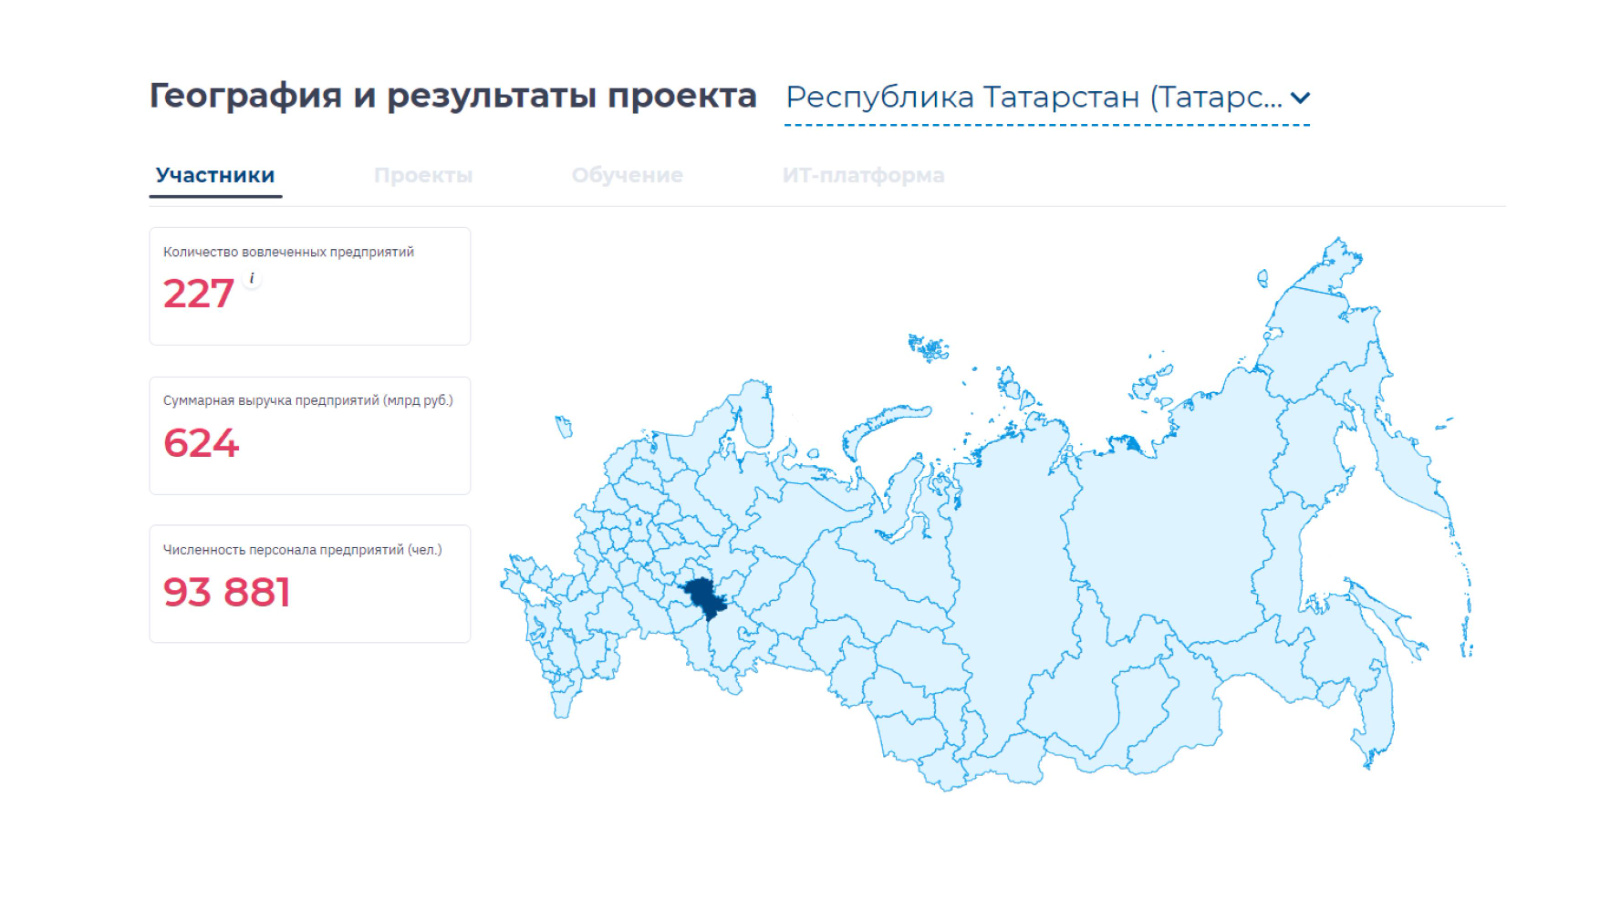Click Krasnoyarsk Krai on the map
Viewport: 1600px width, 900px height.
pyautogui.click(x=1010, y=560)
